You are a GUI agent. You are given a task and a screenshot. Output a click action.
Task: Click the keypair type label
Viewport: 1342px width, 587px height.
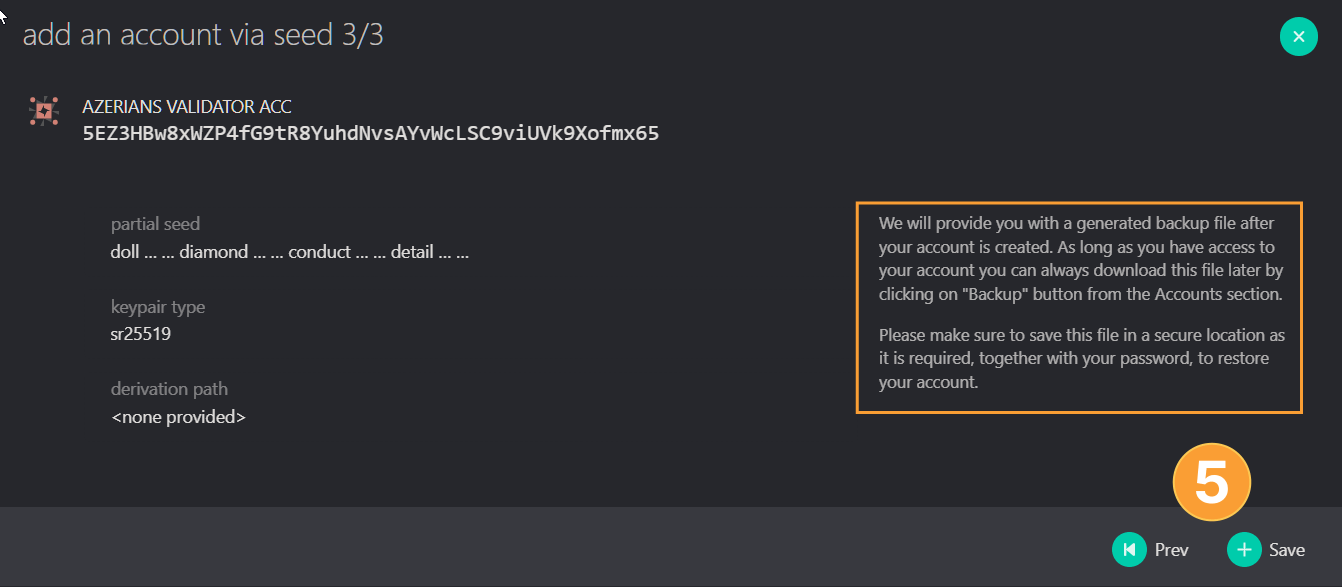point(158,307)
